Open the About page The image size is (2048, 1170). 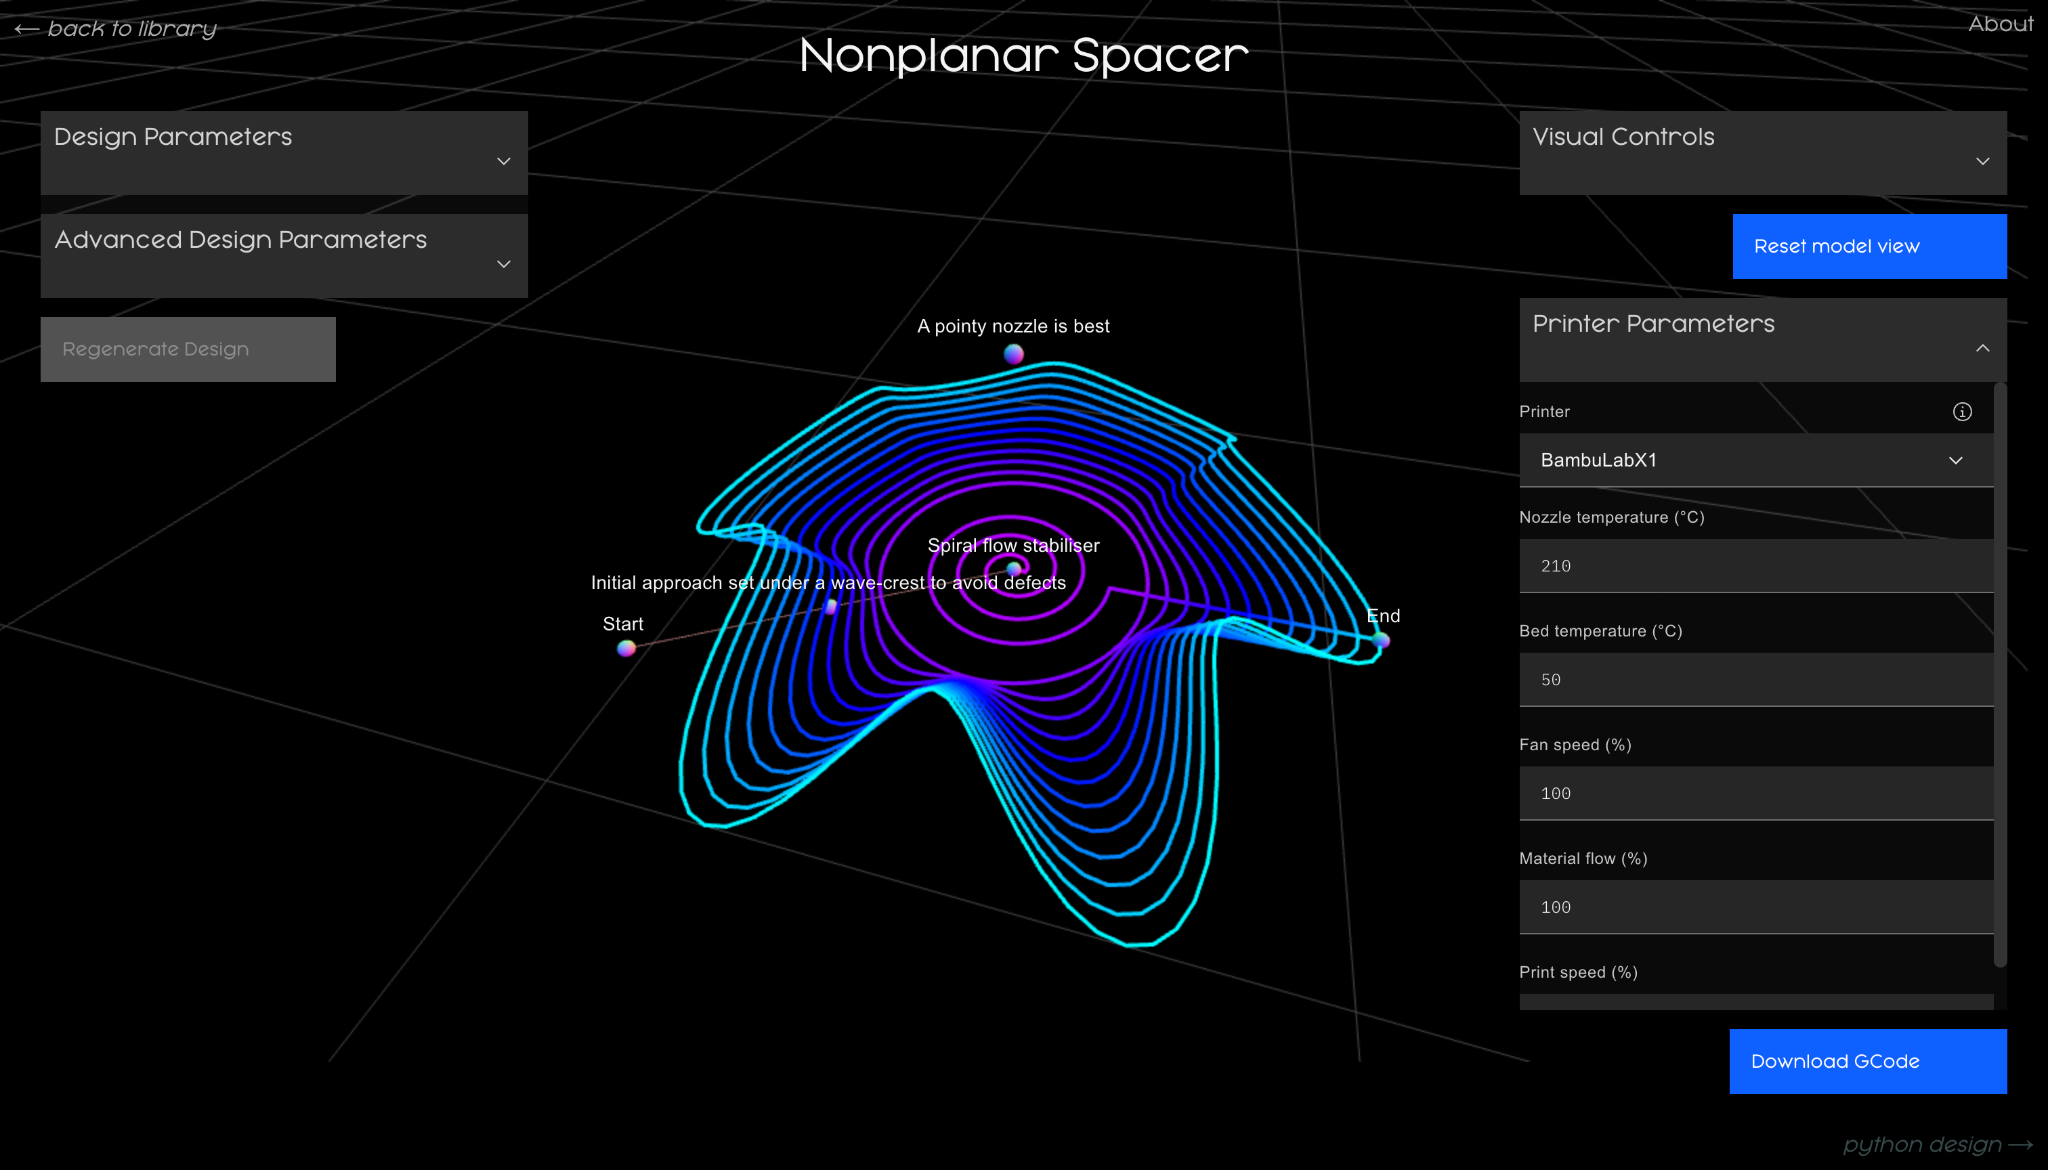pyautogui.click(x=2000, y=24)
